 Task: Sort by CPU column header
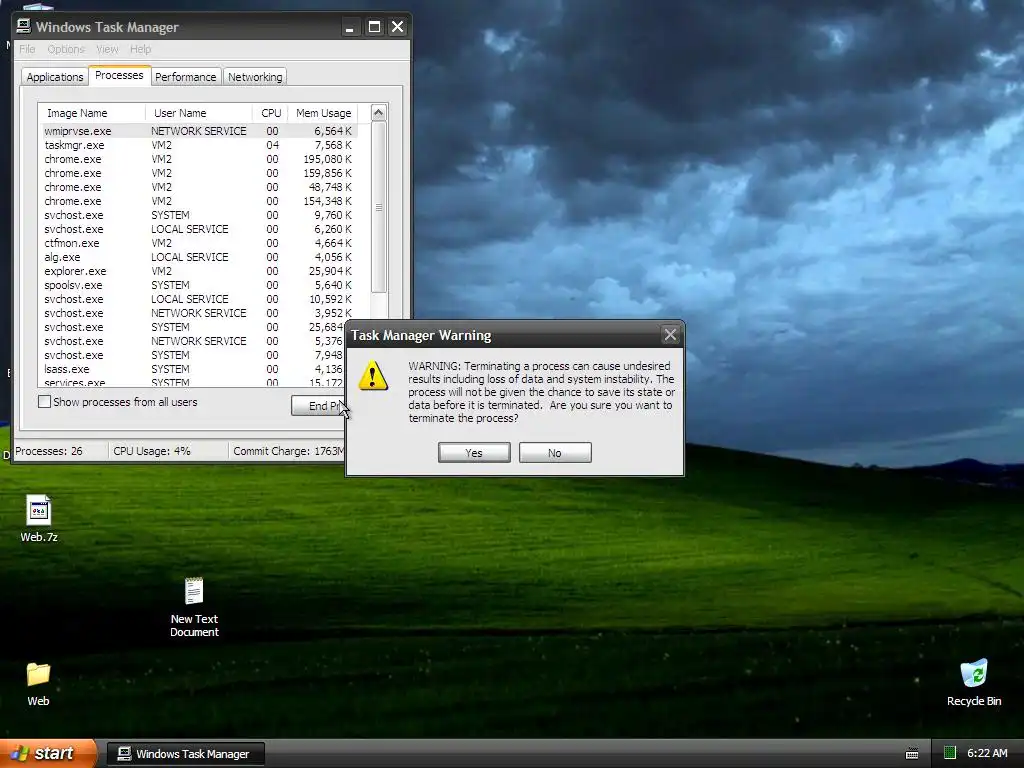pos(270,113)
